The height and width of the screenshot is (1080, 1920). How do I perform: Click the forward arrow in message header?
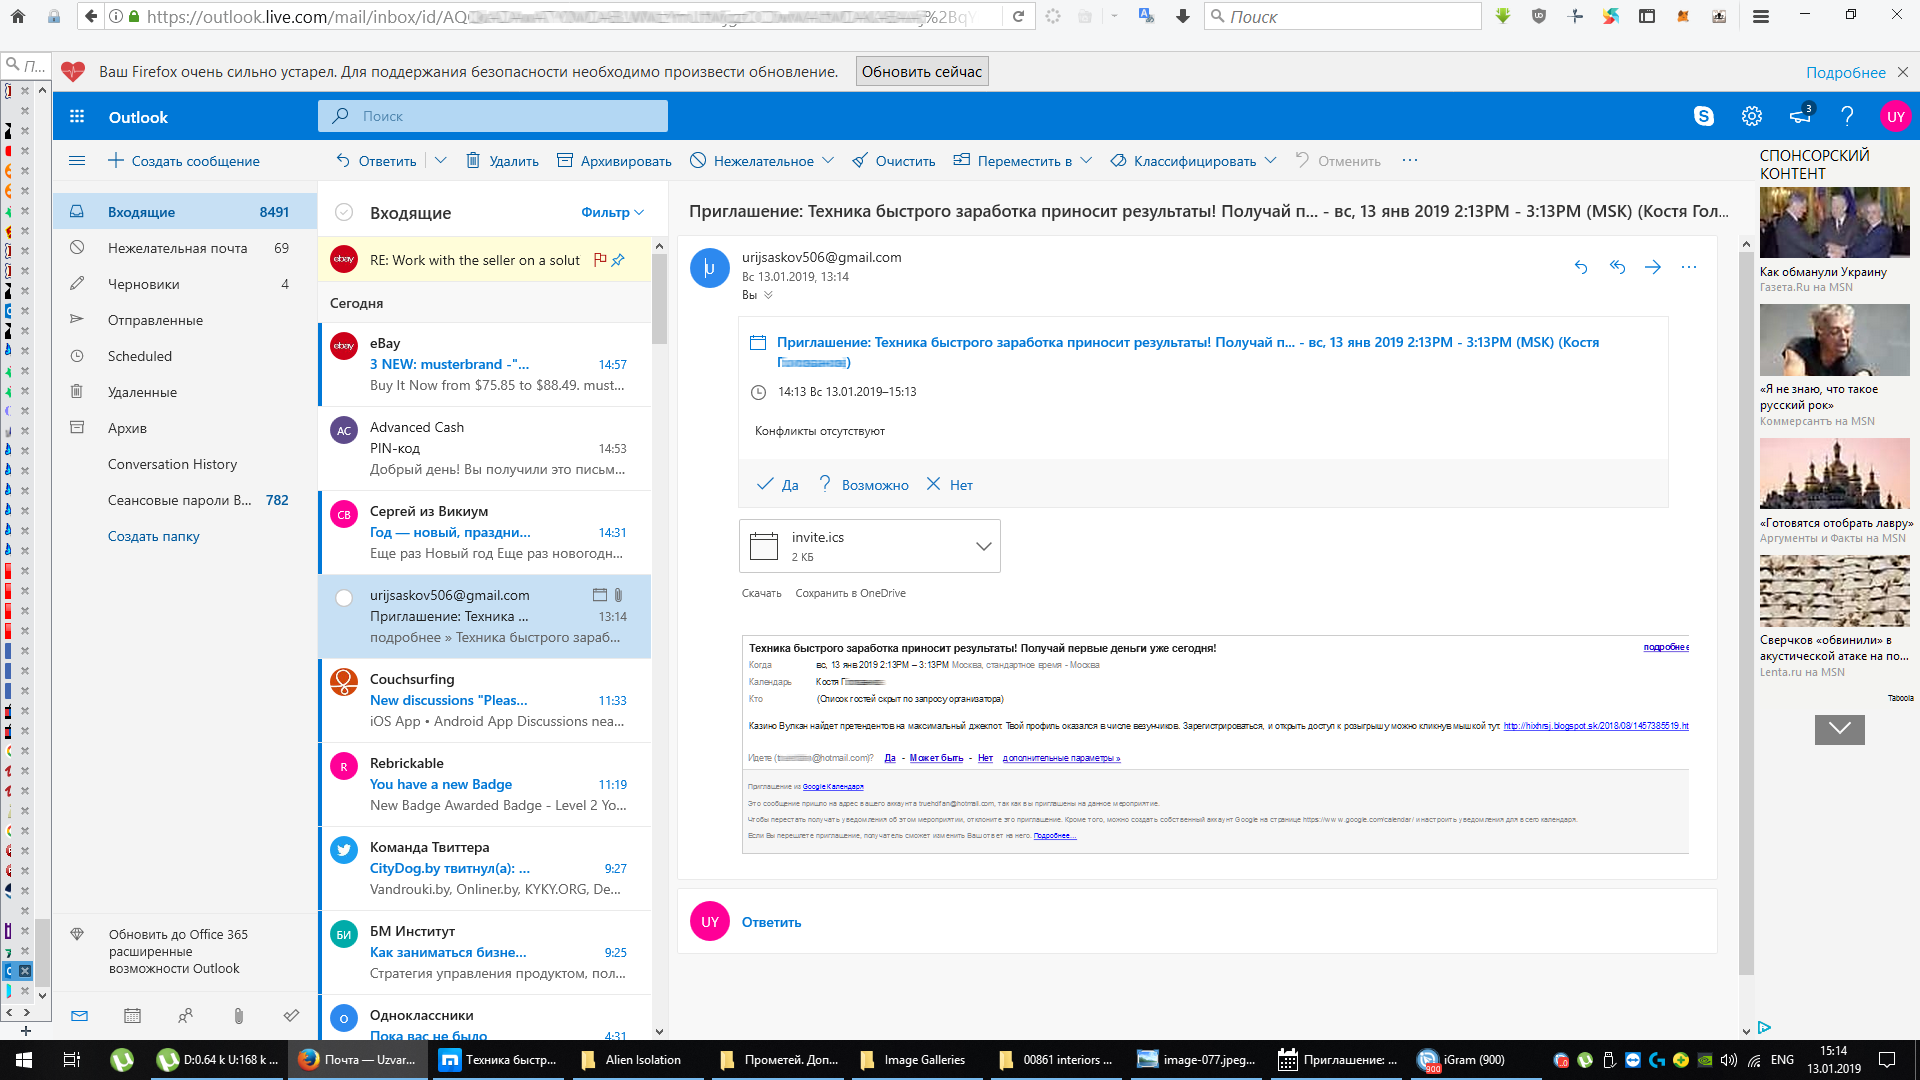(1653, 267)
